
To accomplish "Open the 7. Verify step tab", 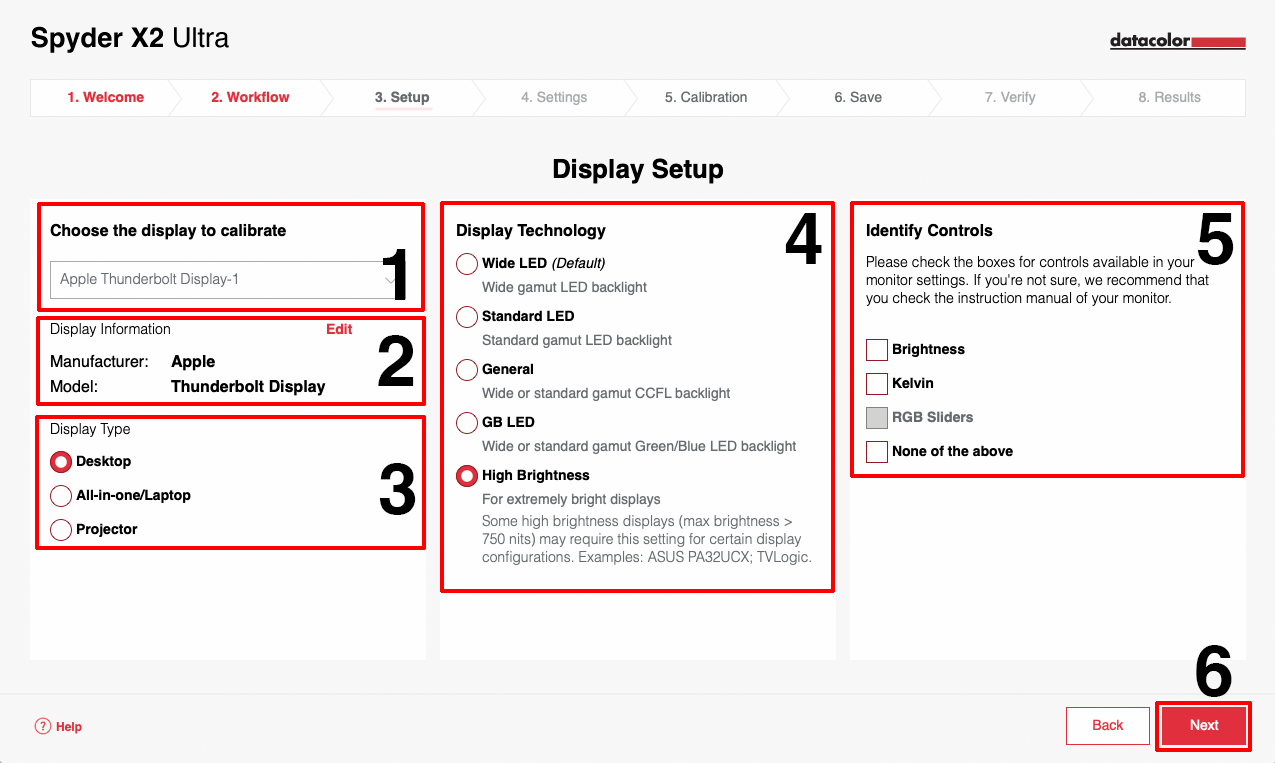I will (1010, 97).
